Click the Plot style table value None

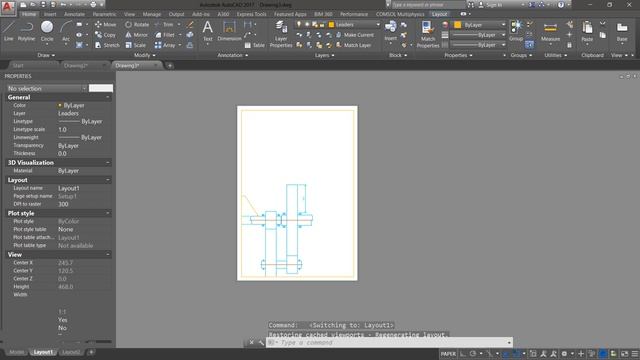click(65, 229)
